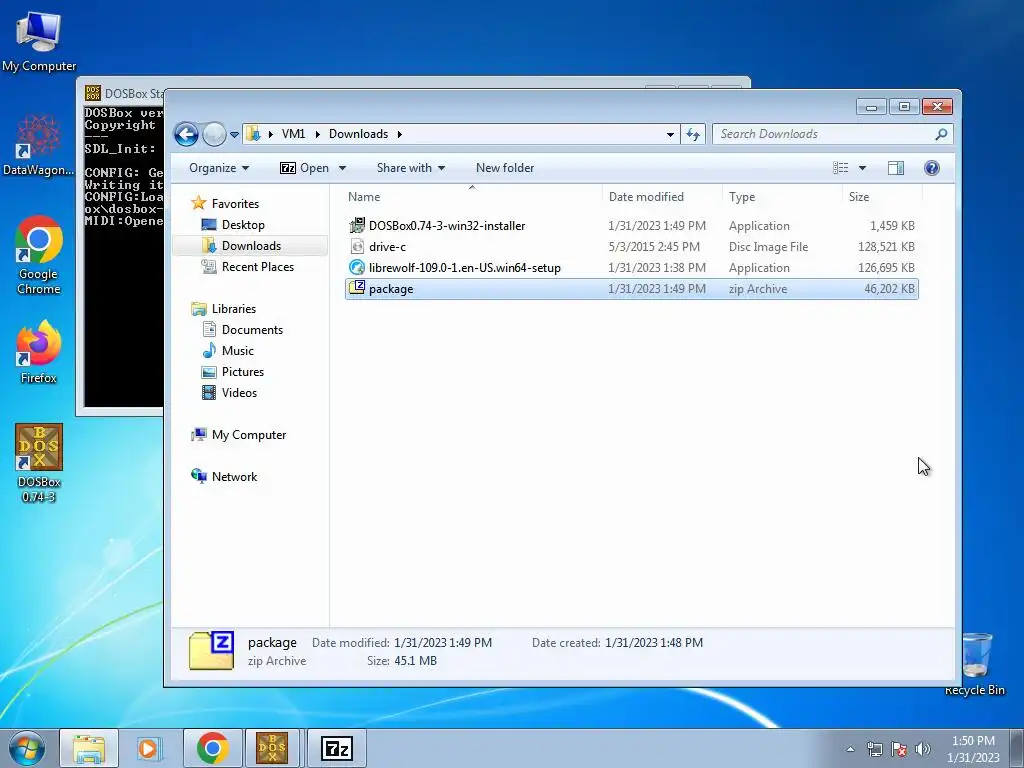Viewport: 1024px width, 768px height.
Task: Select the package zip archive
Action: 632,289
